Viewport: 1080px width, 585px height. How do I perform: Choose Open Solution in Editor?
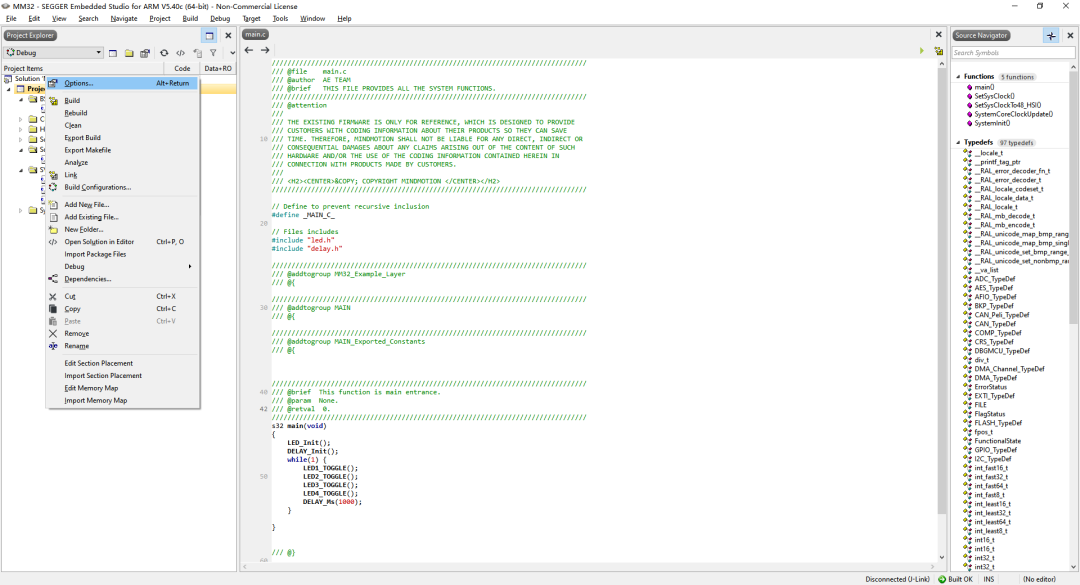tap(123, 242)
